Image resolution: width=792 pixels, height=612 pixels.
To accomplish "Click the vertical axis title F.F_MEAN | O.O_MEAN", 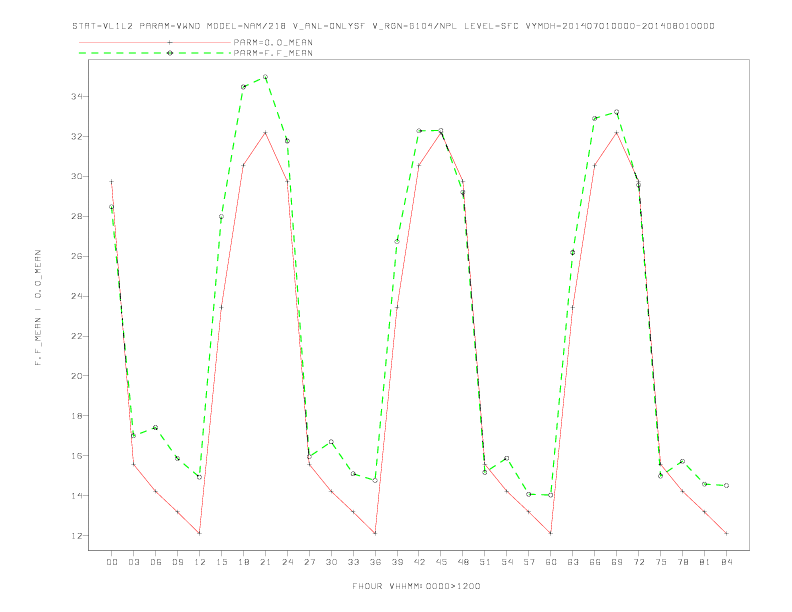I will [38, 308].
